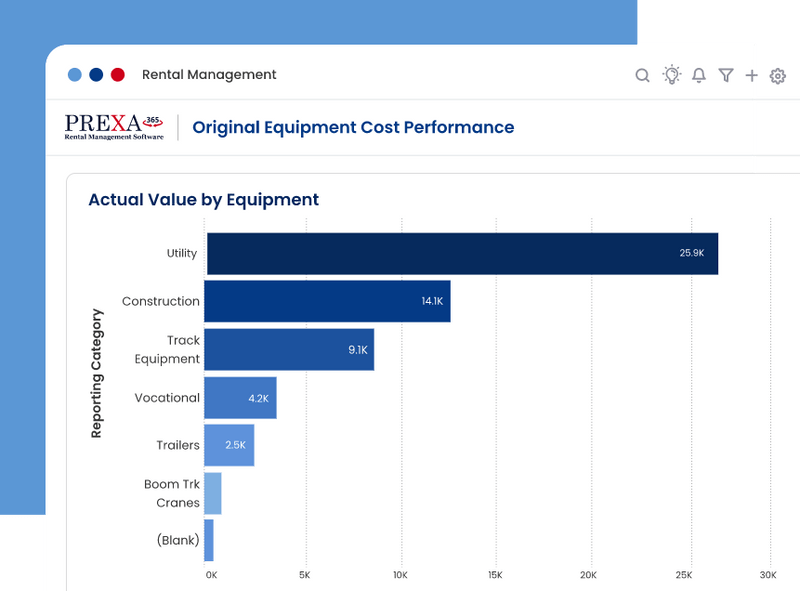The image size is (800, 591).
Task: Apply filters using the funnel icon
Action: (x=726, y=75)
